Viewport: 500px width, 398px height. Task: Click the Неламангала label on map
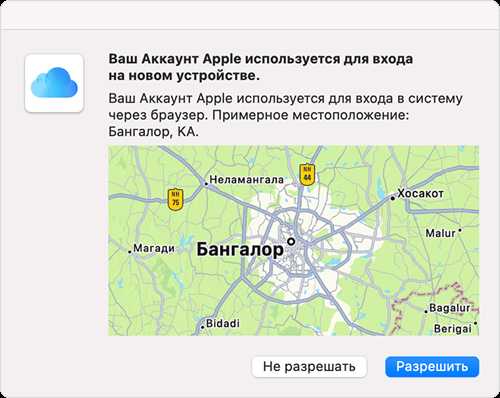(246, 180)
